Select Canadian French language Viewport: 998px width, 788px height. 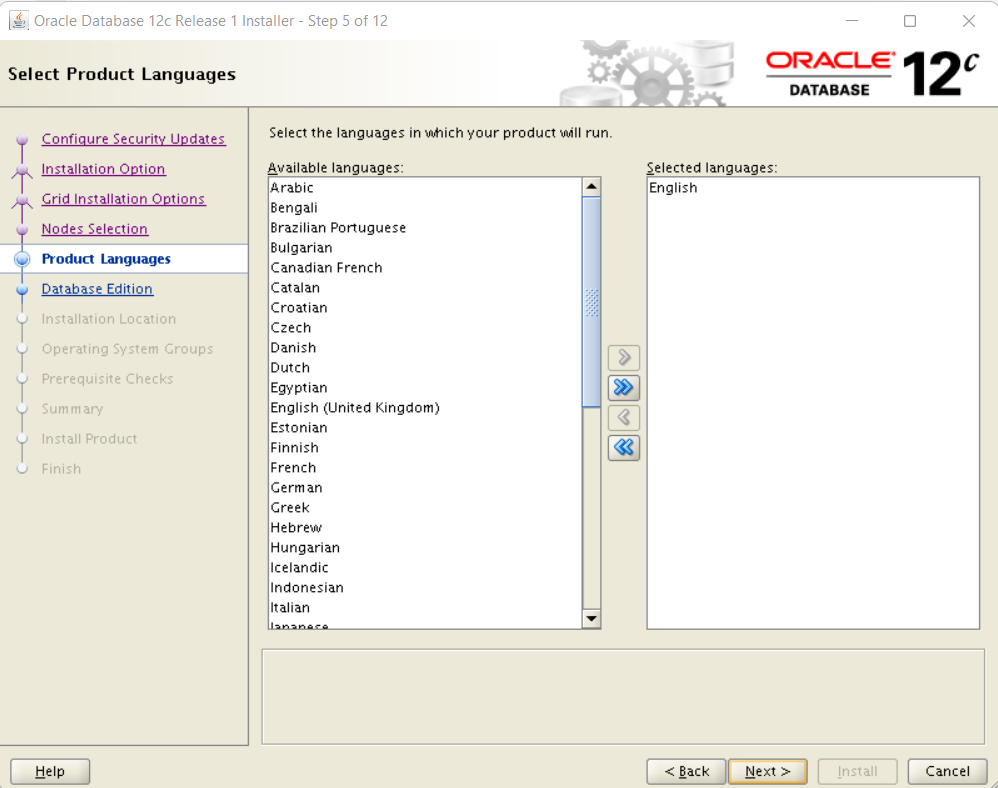pyautogui.click(x=425, y=267)
